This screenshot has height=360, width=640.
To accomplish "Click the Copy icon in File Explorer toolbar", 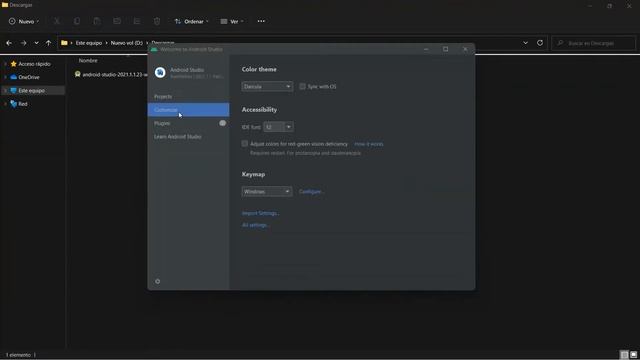I will (x=77, y=21).
